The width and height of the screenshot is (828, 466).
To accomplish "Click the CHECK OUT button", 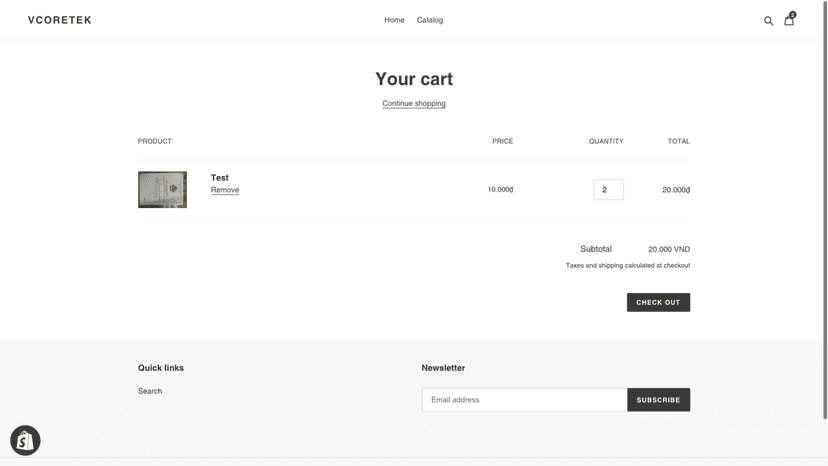I will pos(658,302).
